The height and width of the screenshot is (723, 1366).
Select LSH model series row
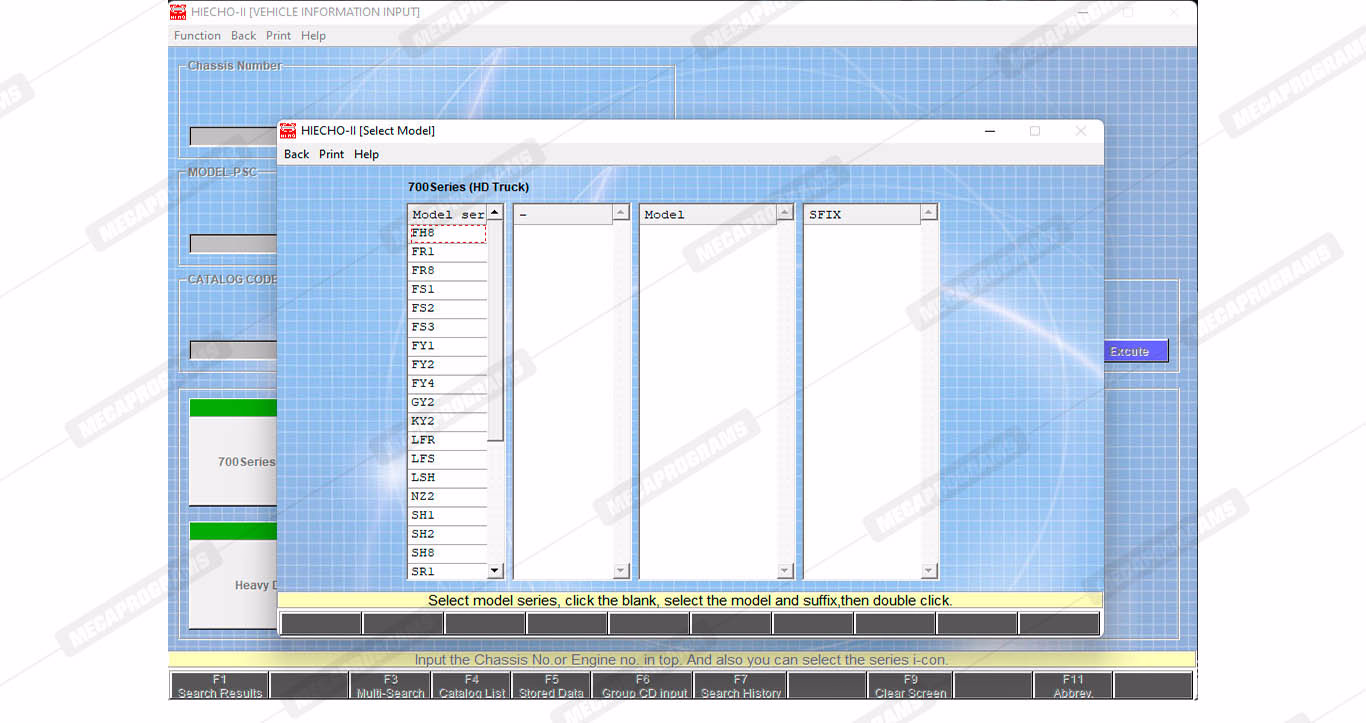(447, 477)
